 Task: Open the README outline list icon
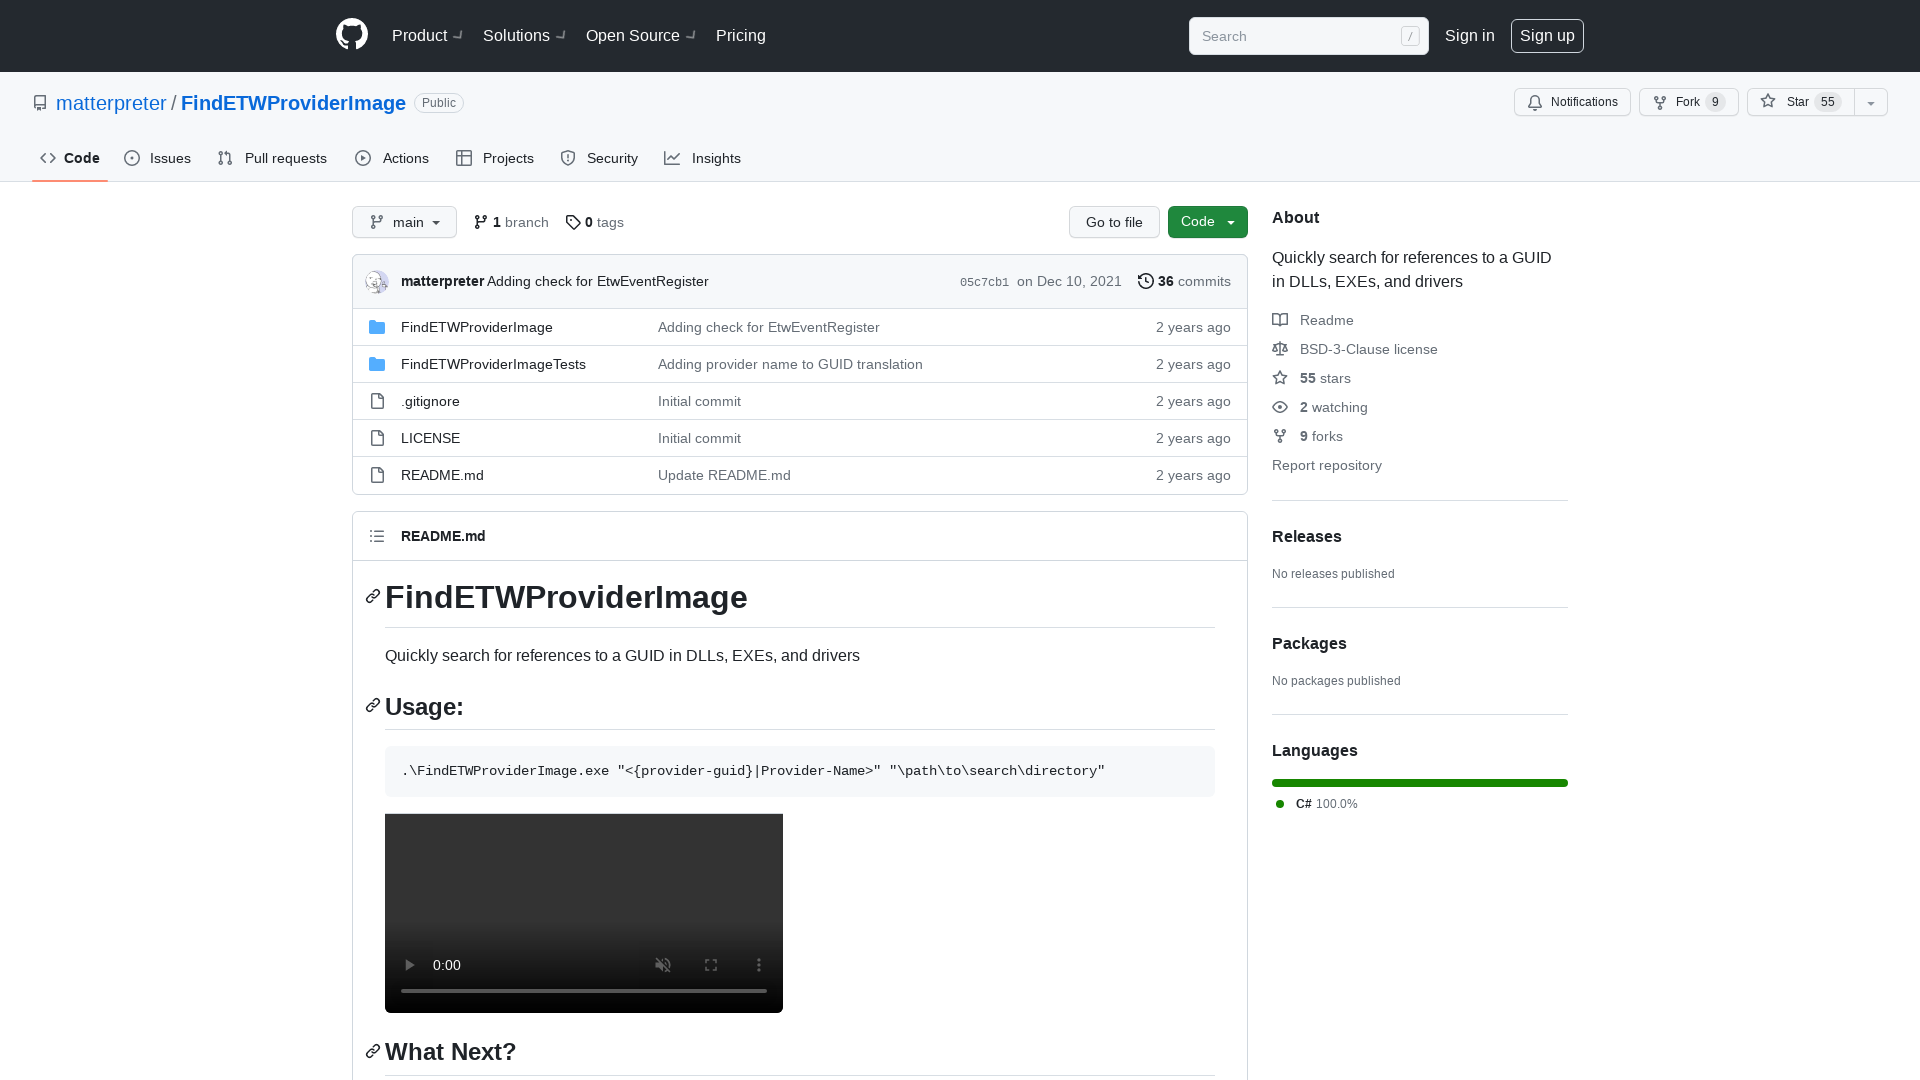pos(377,536)
